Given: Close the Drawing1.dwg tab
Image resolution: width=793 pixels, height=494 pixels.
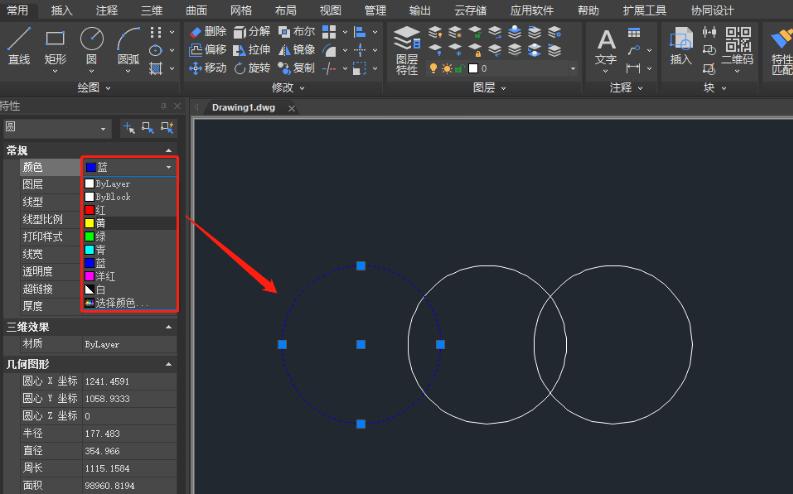Looking at the screenshot, I should tap(292, 108).
